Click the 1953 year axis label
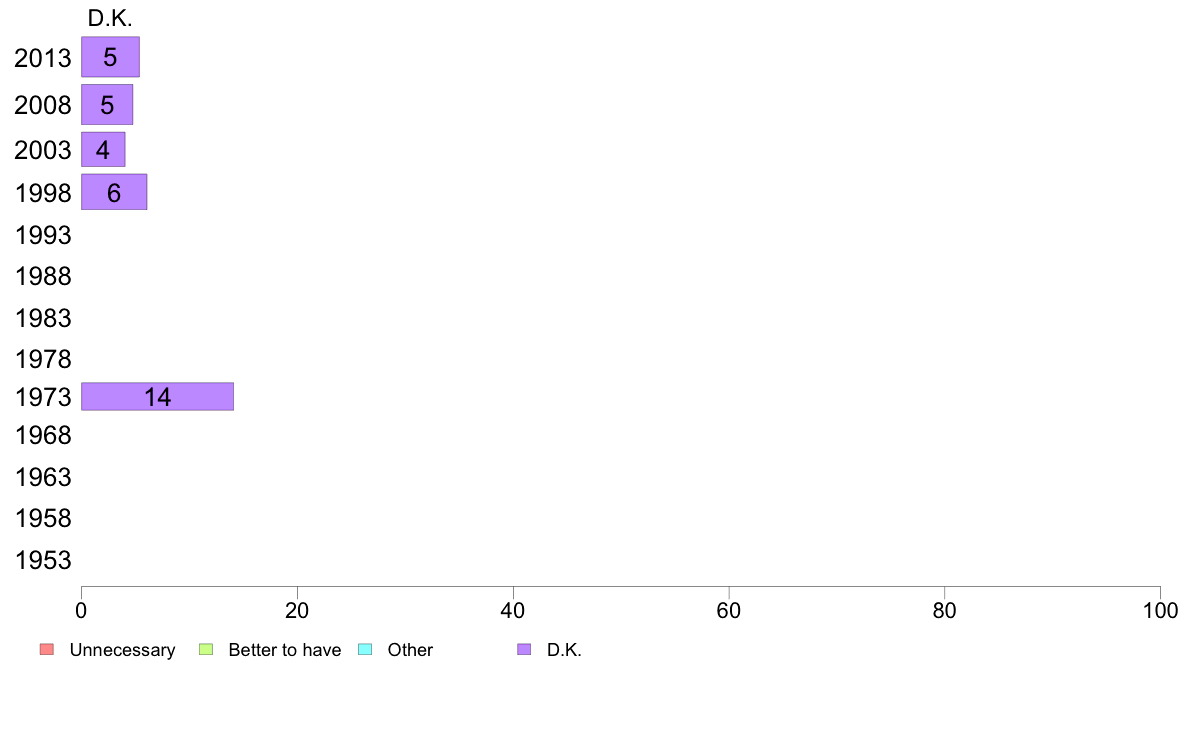The image size is (1188, 736). (x=43, y=561)
